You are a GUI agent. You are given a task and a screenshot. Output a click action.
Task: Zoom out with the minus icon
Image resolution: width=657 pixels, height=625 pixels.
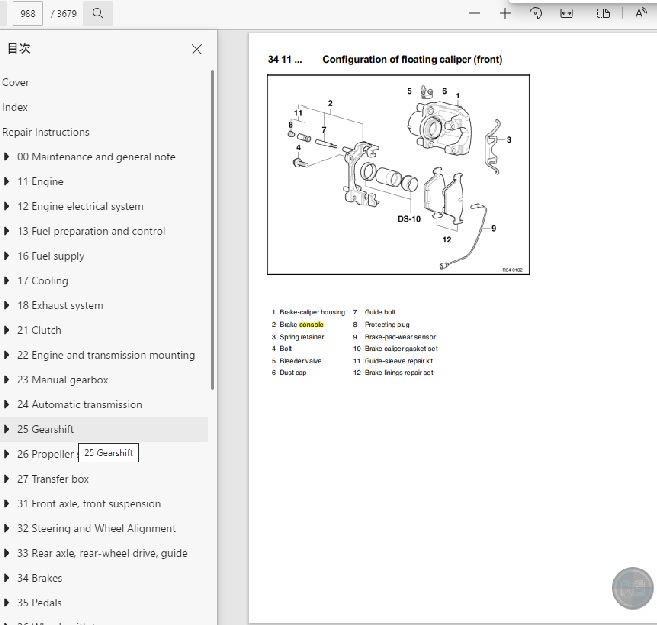[x=474, y=13]
